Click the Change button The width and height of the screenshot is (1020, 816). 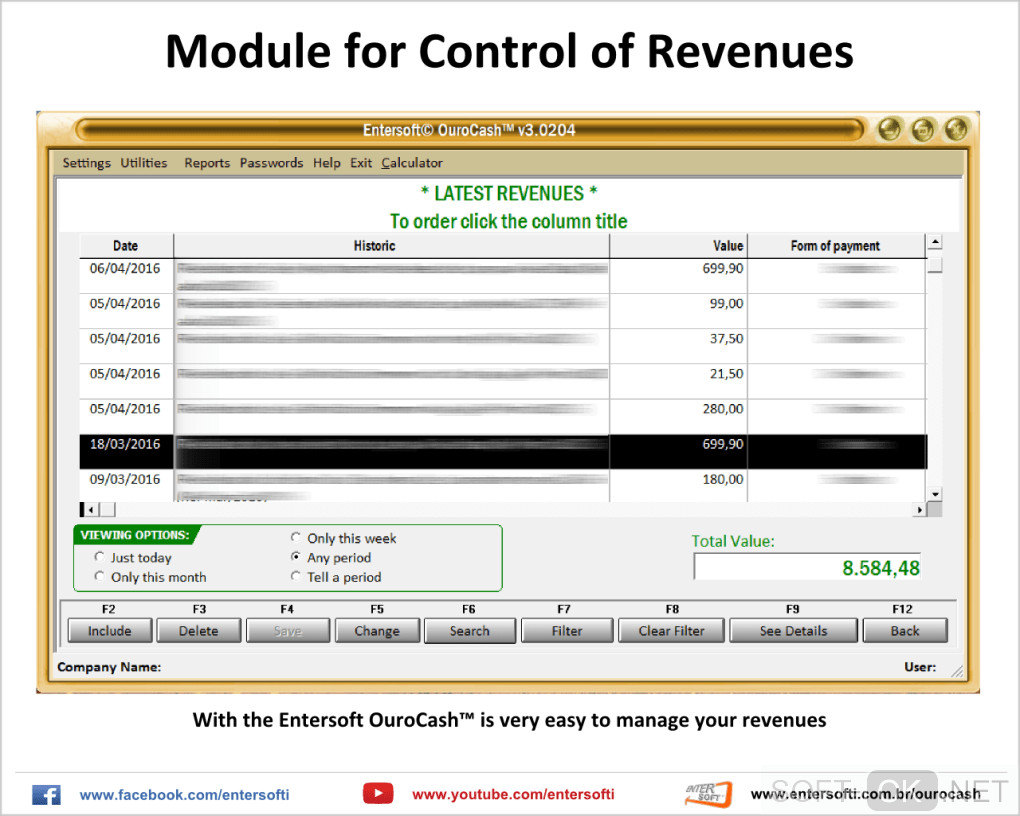coord(377,631)
